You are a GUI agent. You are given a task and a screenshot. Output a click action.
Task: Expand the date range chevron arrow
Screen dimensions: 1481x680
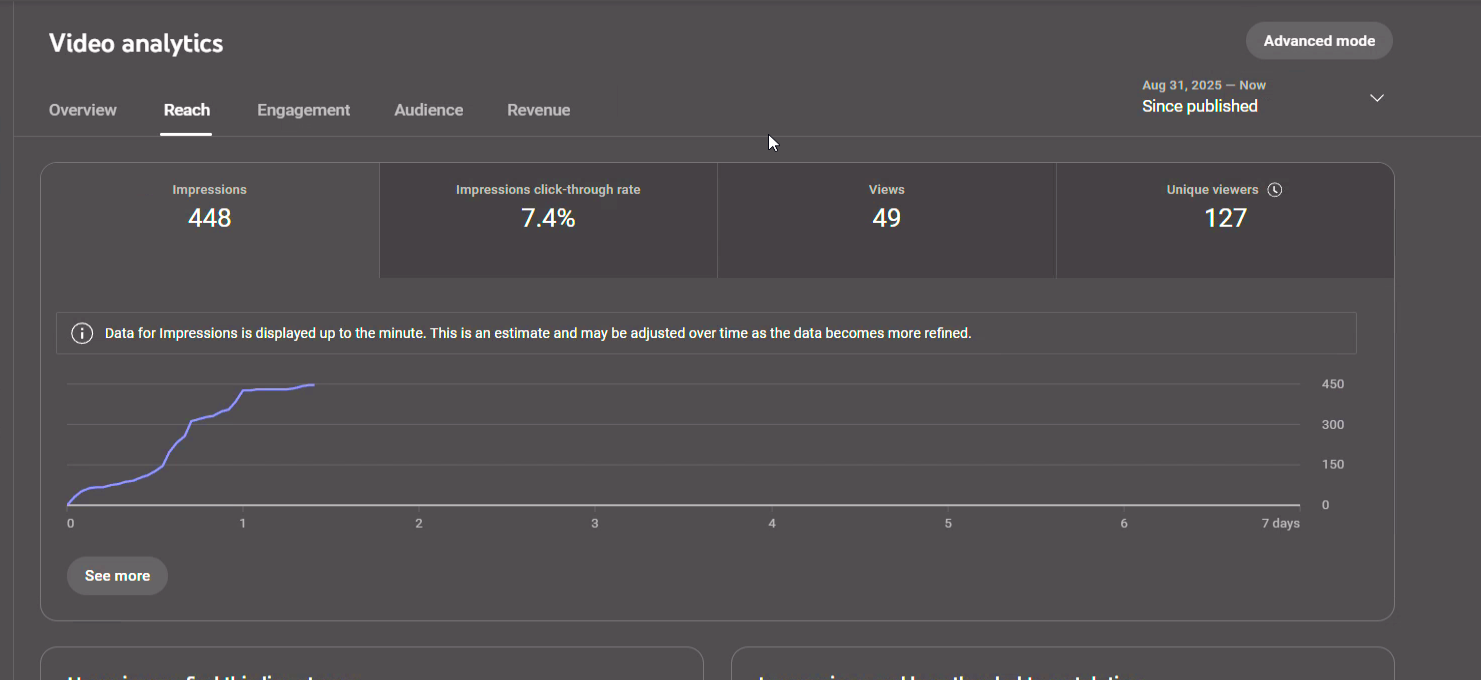click(x=1376, y=98)
